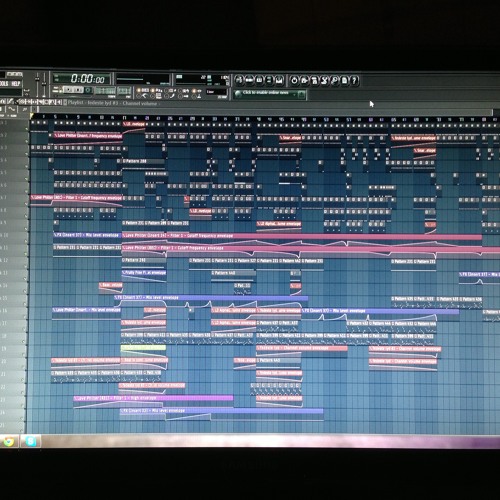Click the play button in transport panel
This screenshot has height=500, width=500.
(68, 90)
